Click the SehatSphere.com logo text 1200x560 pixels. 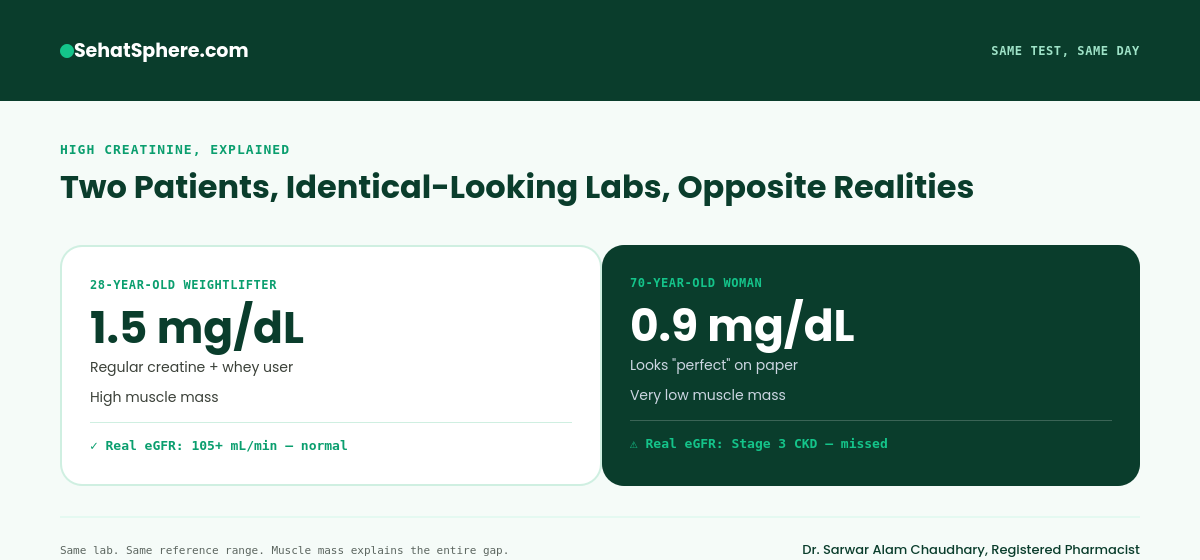point(161,50)
